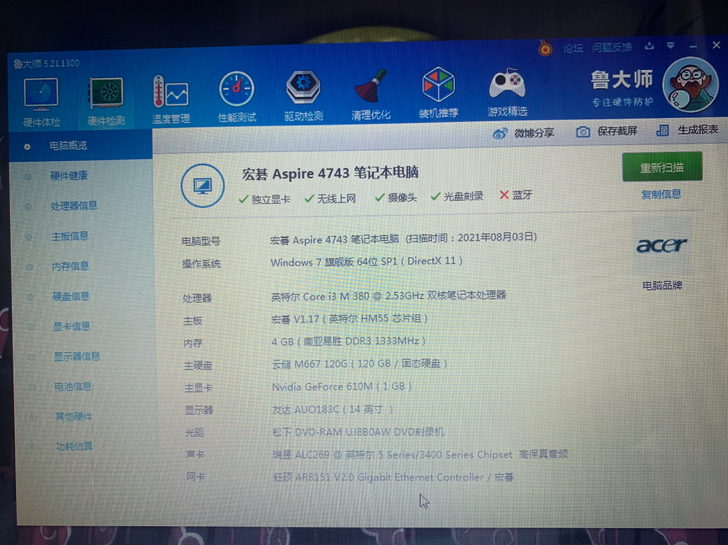The height and width of the screenshot is (545, 728).
Task: Click 友达 AUO183C display text
Action: click(332, 409)
